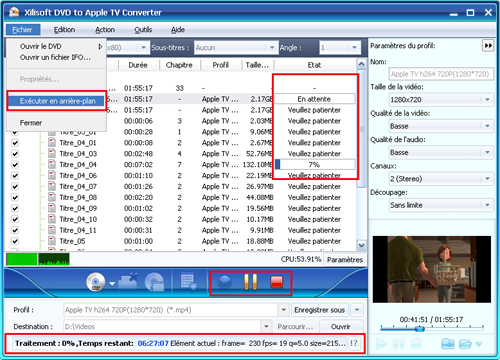Screen dimensions: 500x360
Task: Click the Parcourir button
Action: (x=295, y=327)
